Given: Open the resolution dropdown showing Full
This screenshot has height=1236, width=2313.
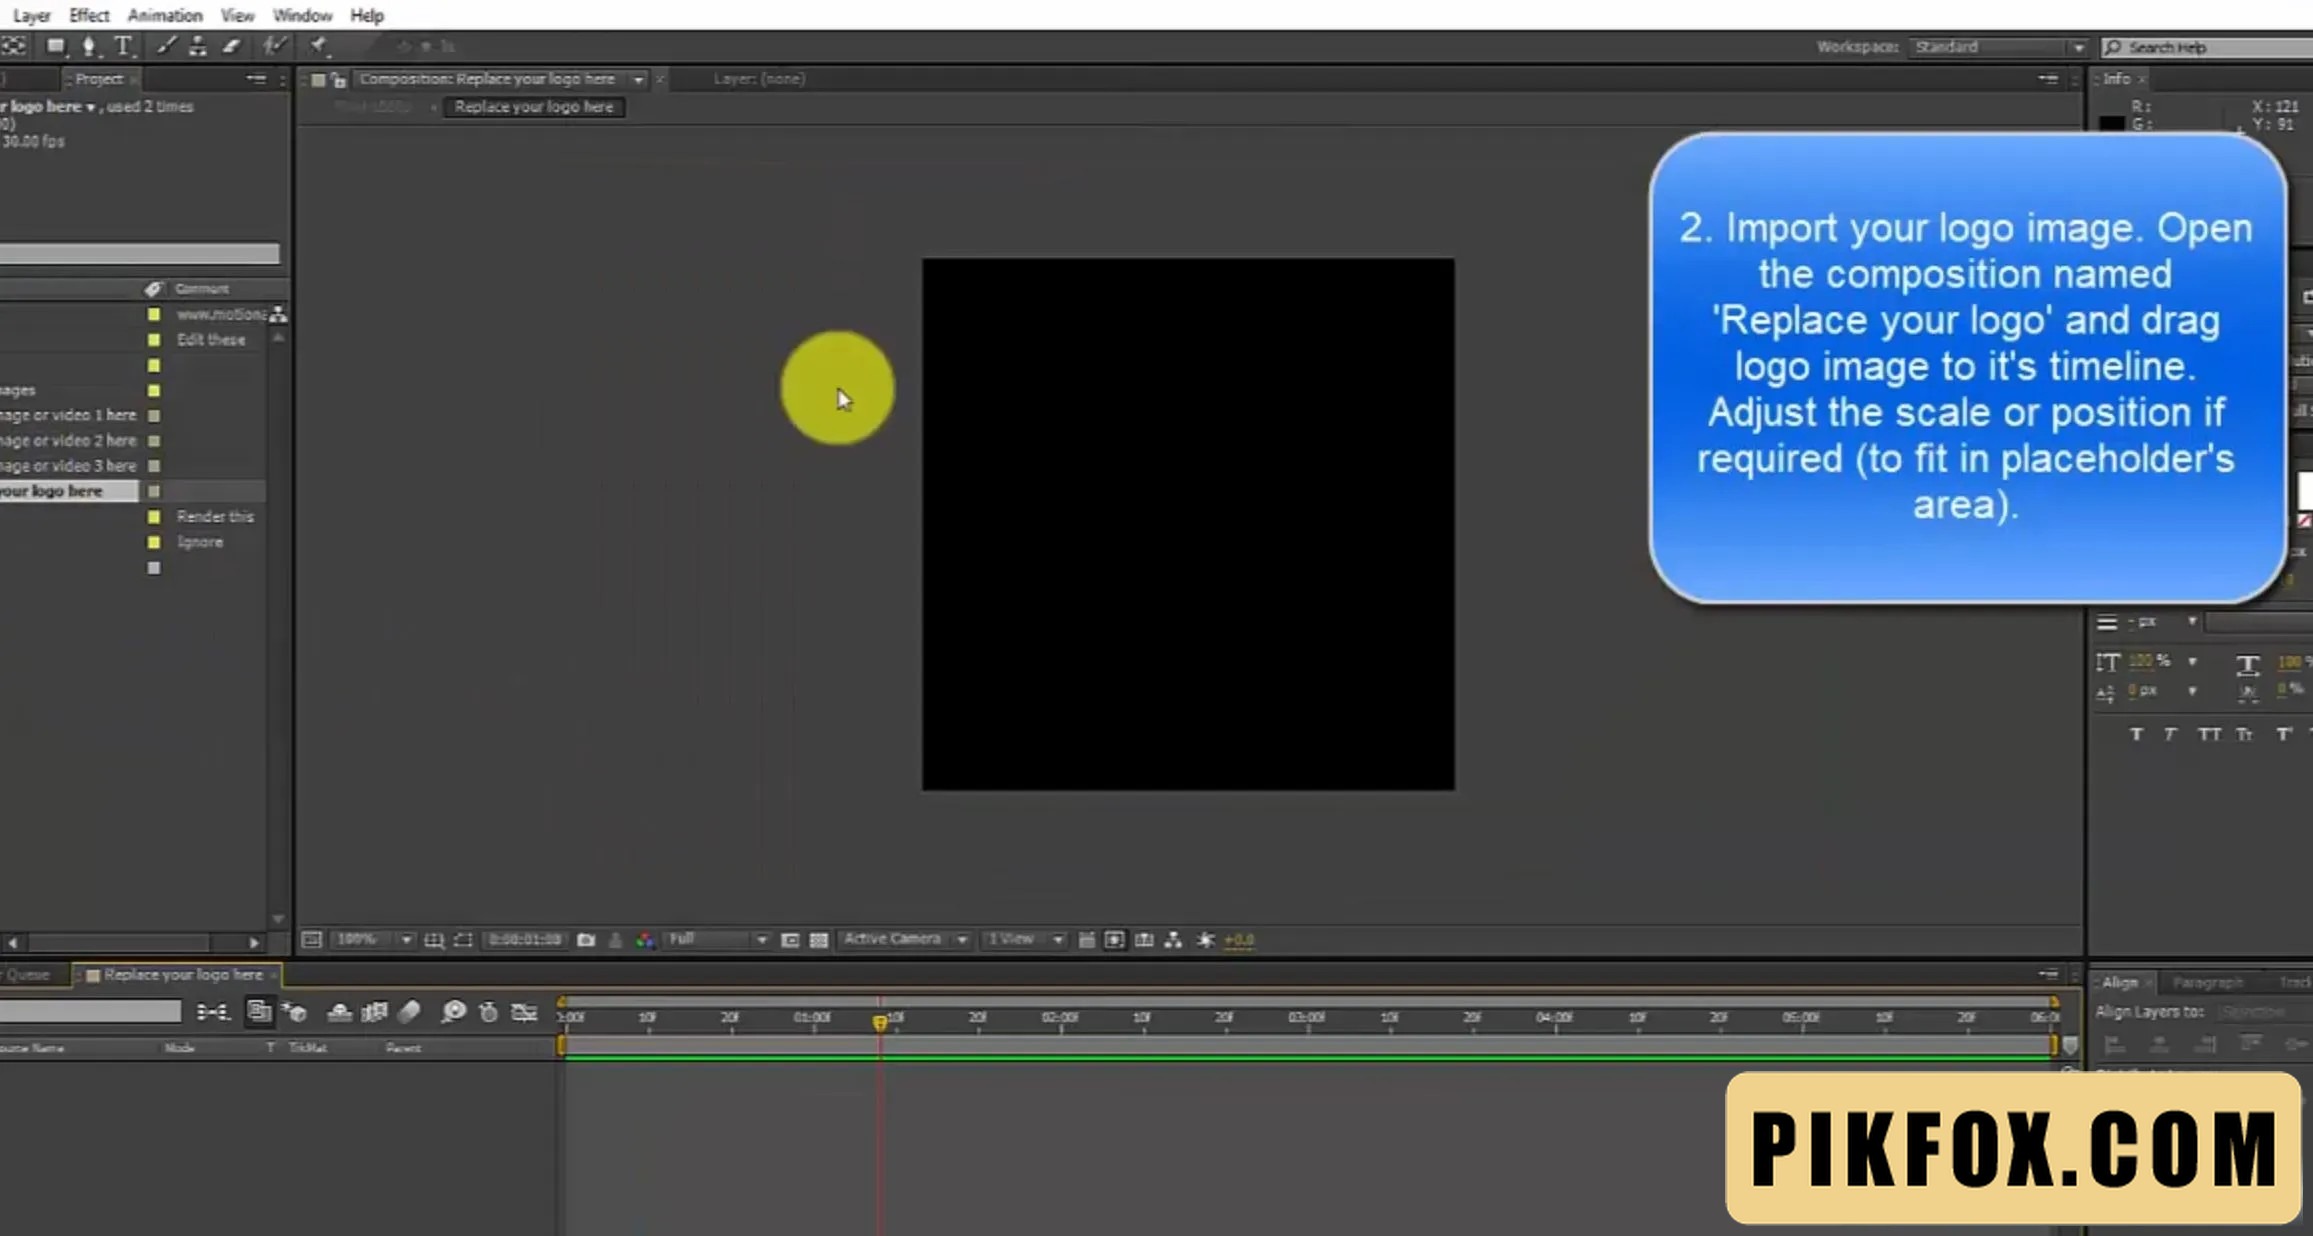Looking at the screenshot, I should pyautogui.click(x=717, y=940).
